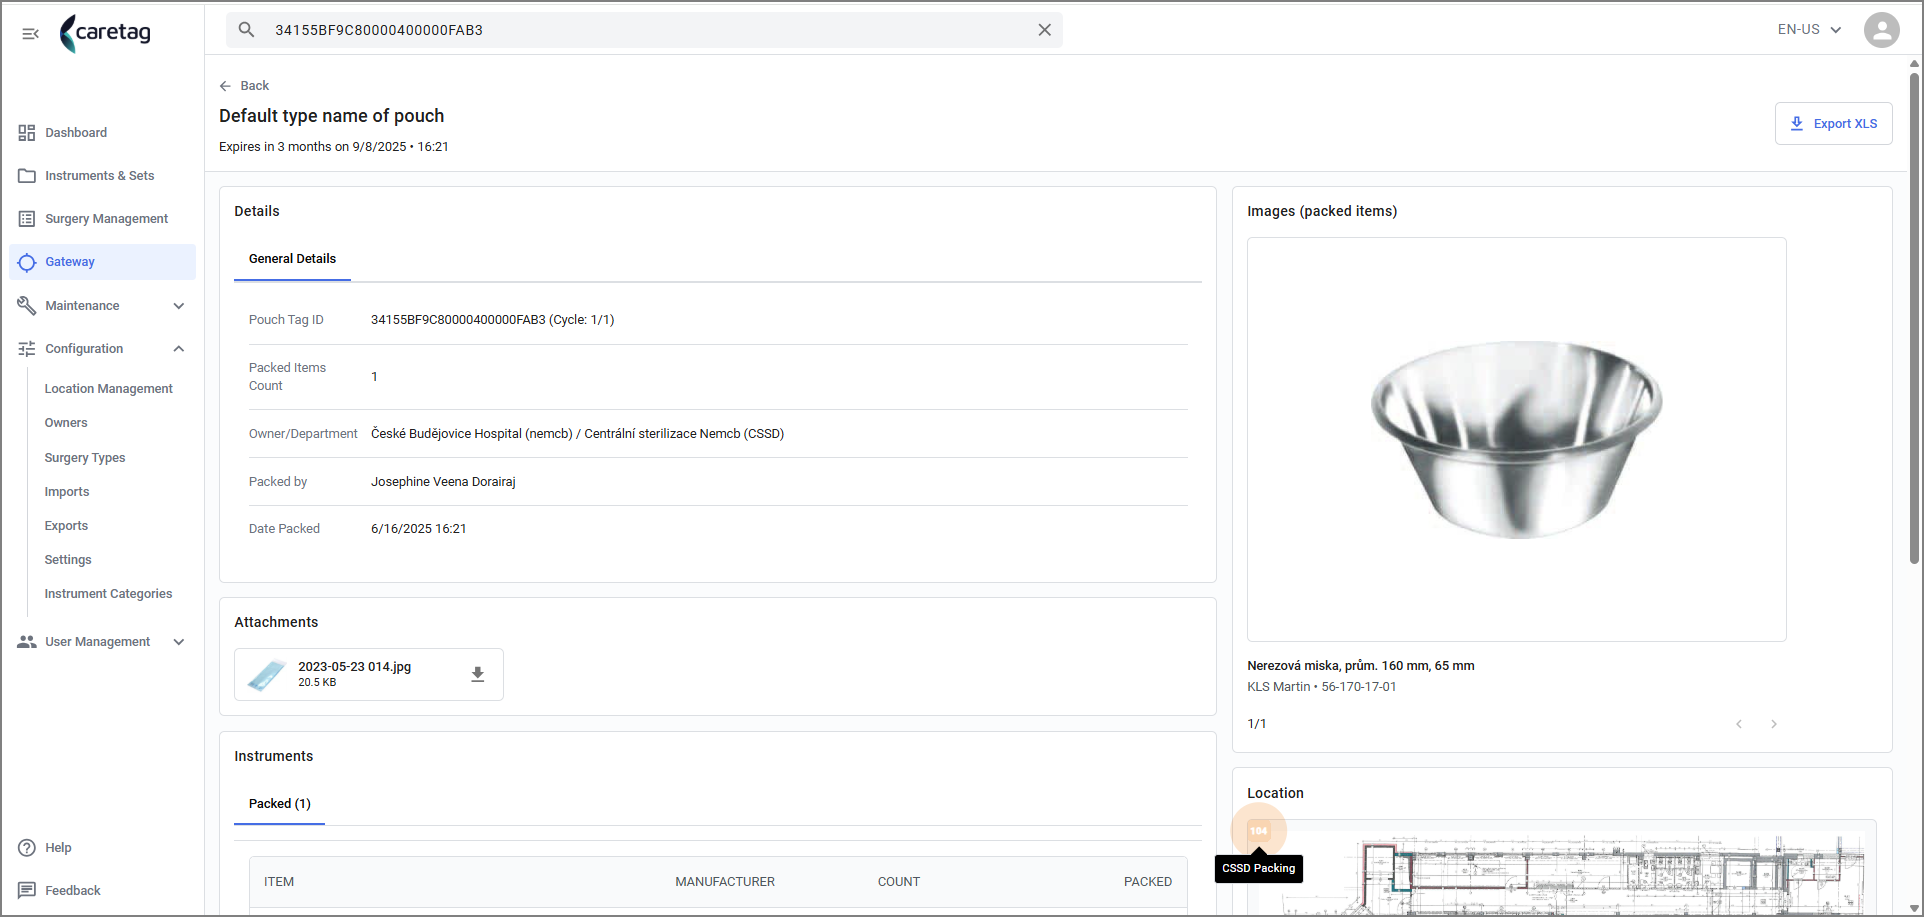This screenshot has height=917, width=1924.
Task: Download the 2023-05-23 014.jpg attachment
Action: tap(478, 675)
